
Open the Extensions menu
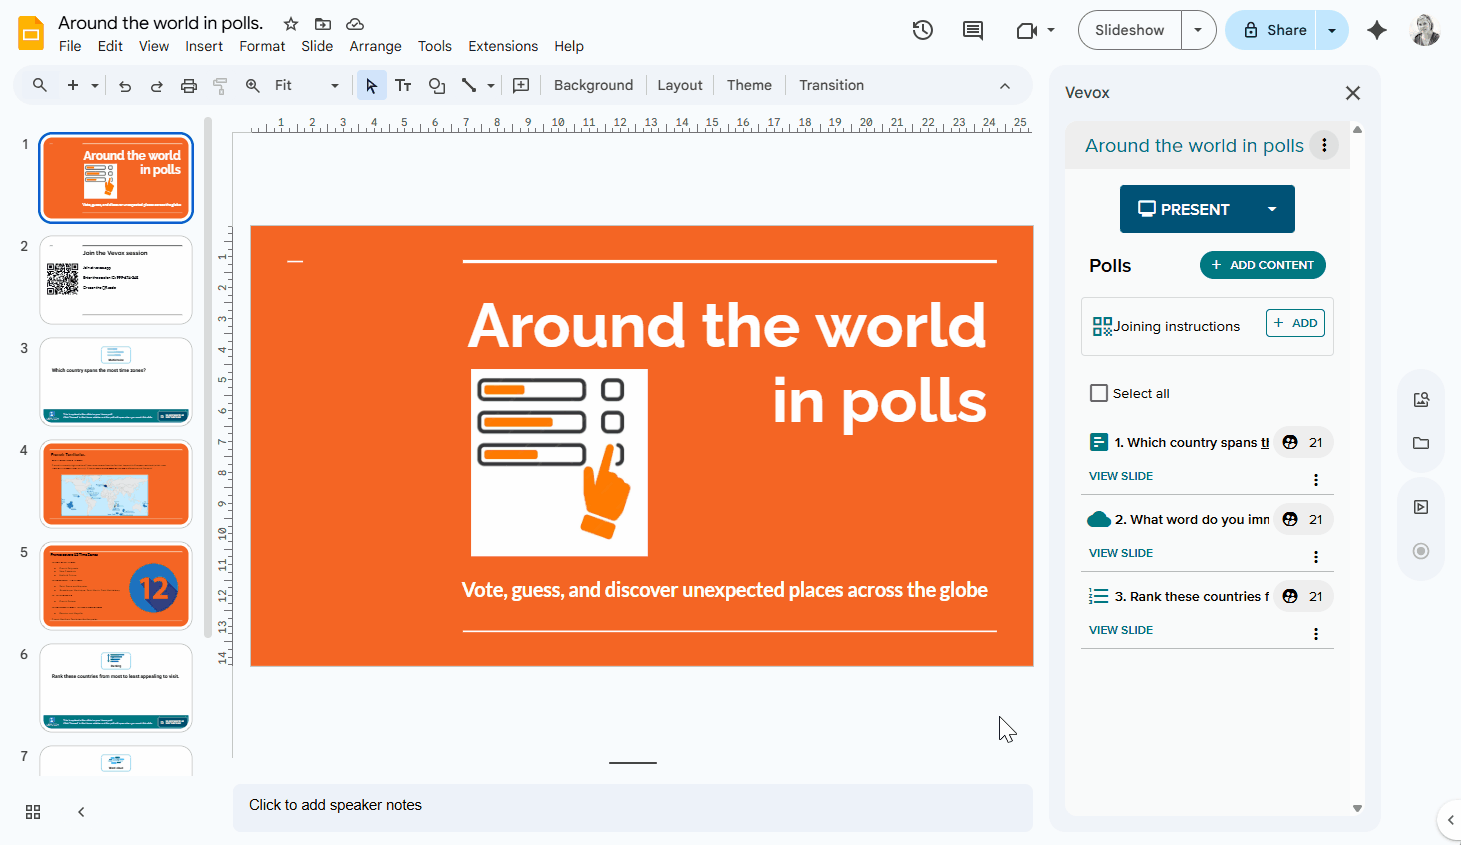[503, 46]
